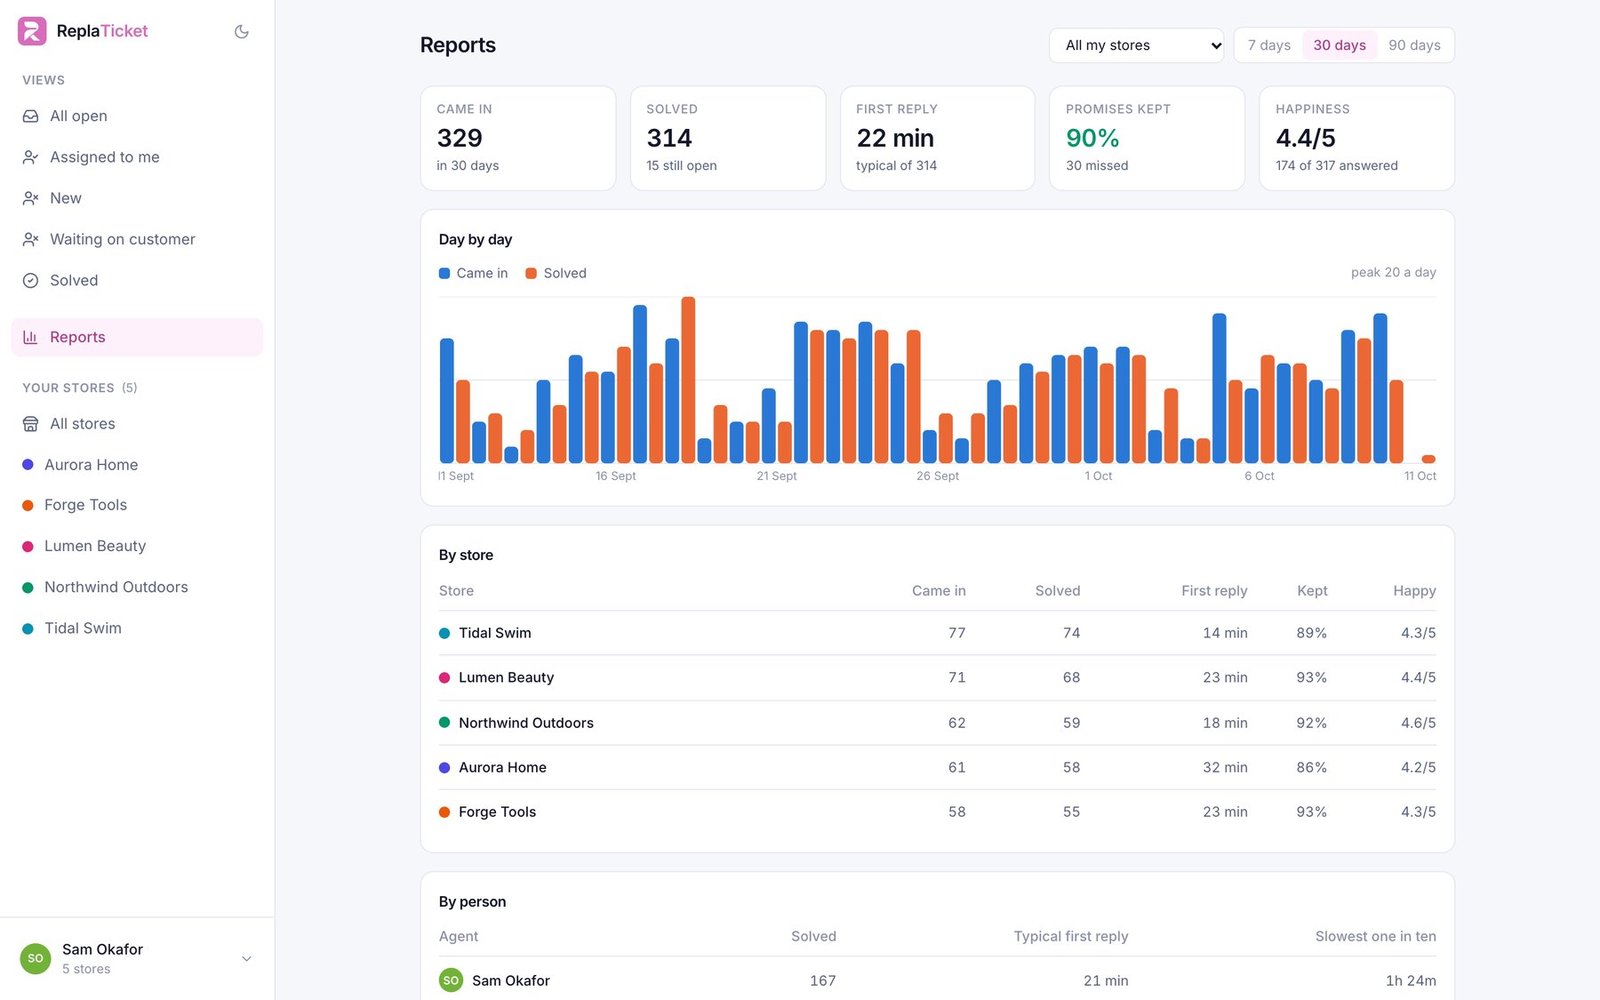1600x1000 pixels.
Task: Click Slowest one in ten header
Action: click(1375, 937)
